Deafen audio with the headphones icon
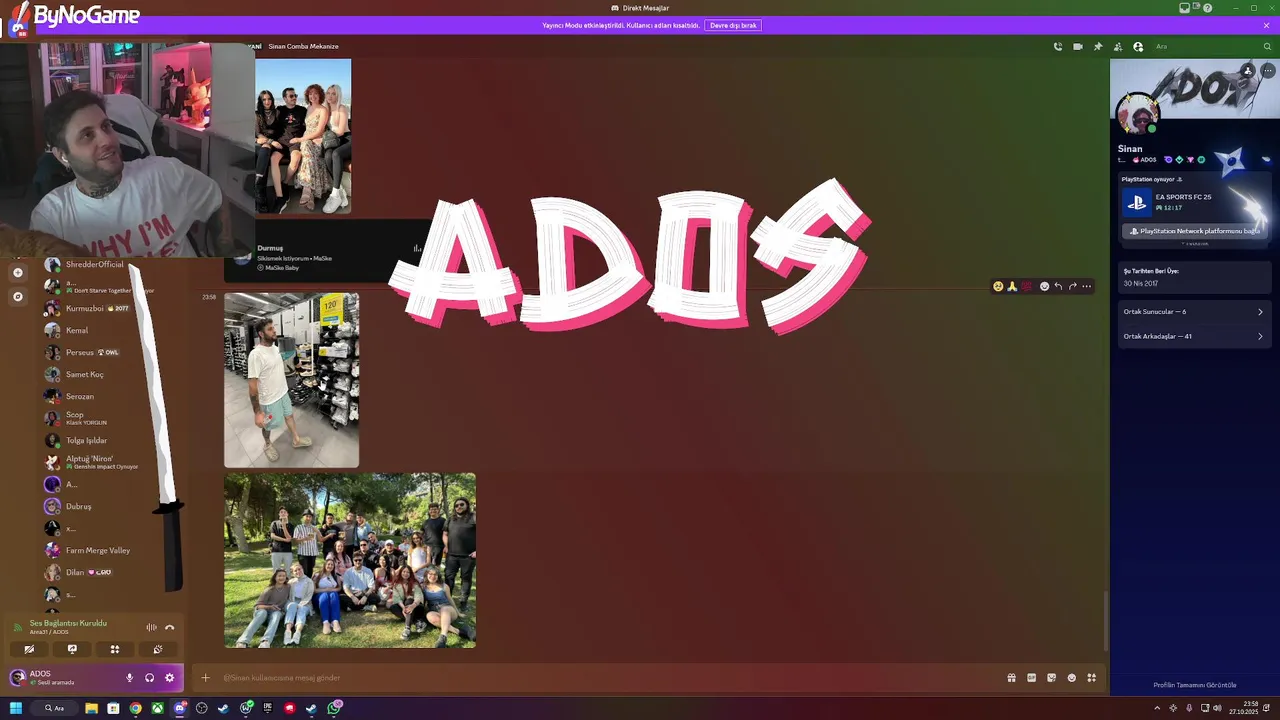Viewport: 1280px width, 720px height. coord(149,677)
